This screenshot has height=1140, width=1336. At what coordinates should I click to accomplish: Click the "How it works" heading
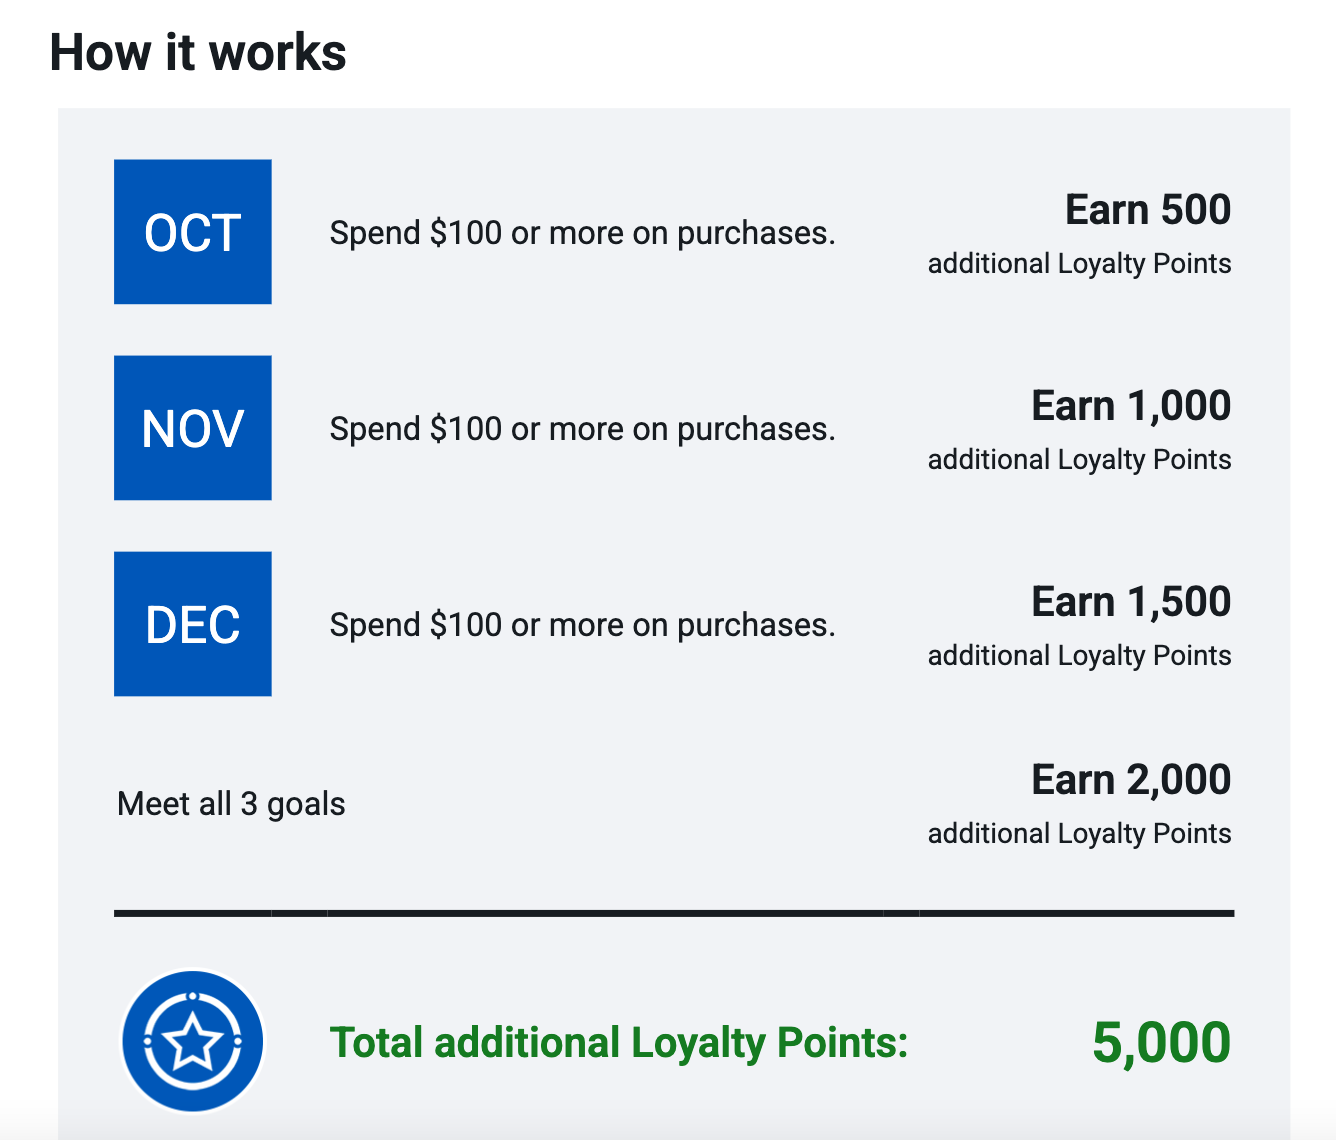[x=198, y=52]
